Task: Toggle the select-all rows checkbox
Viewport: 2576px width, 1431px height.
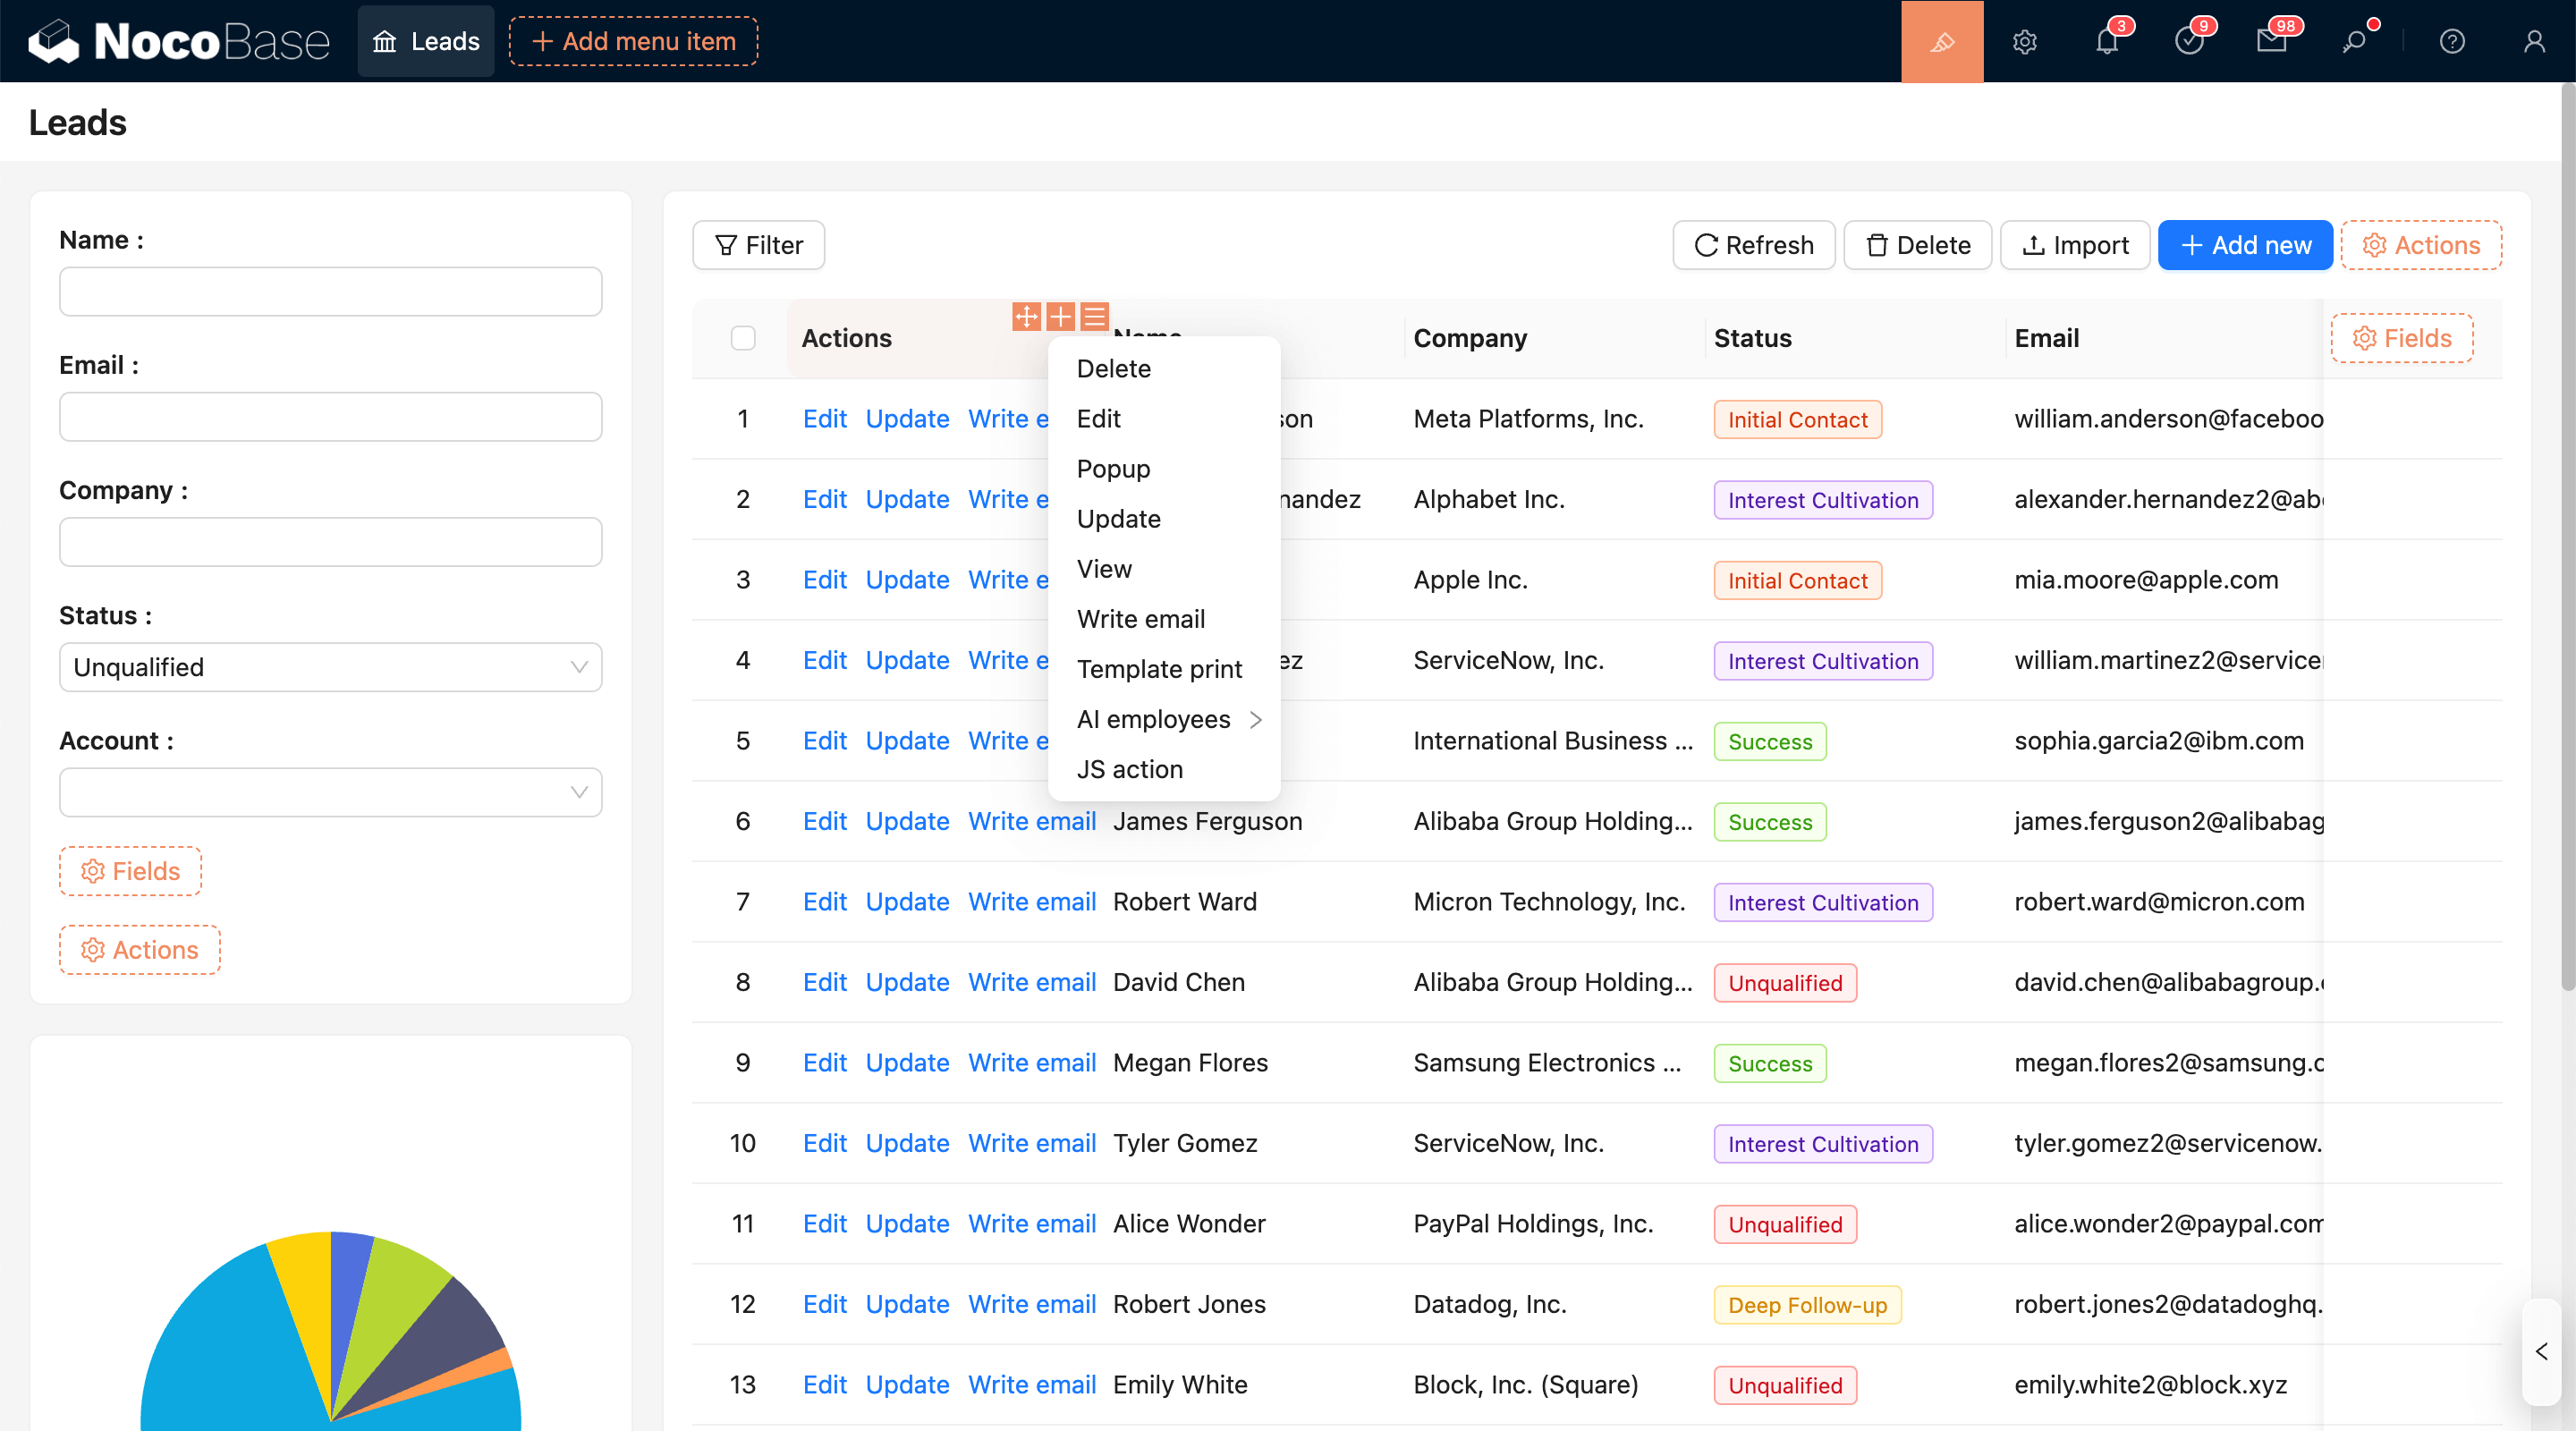Action: (742, 338)
